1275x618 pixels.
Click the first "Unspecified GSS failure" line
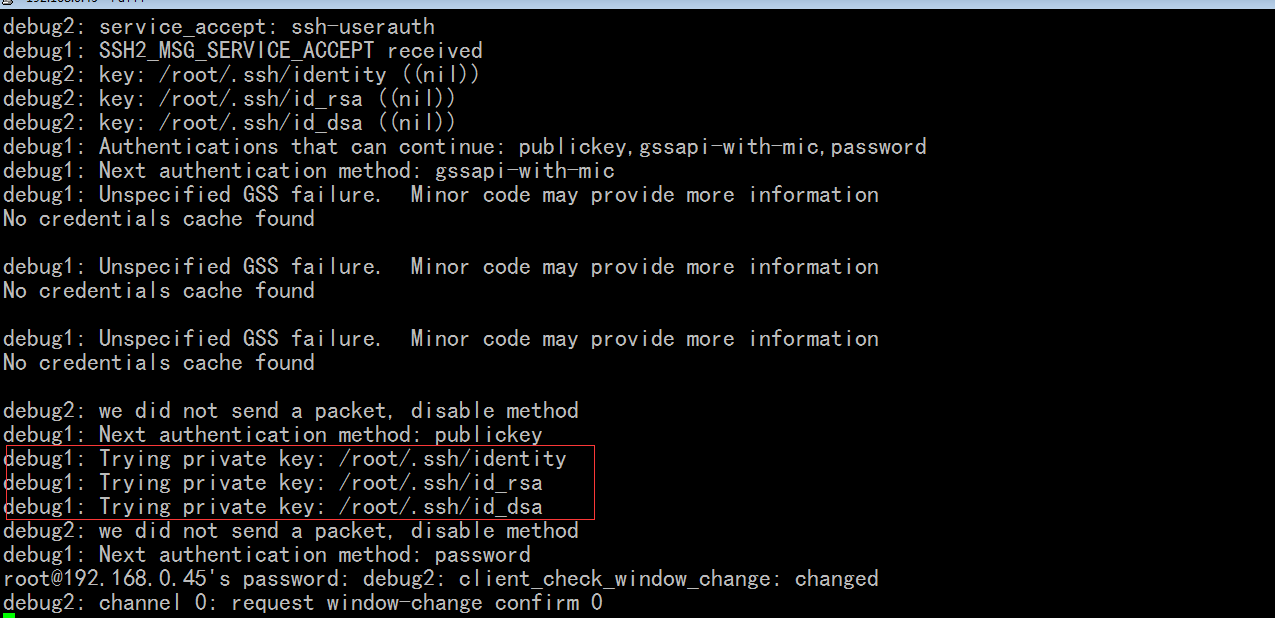440,195
